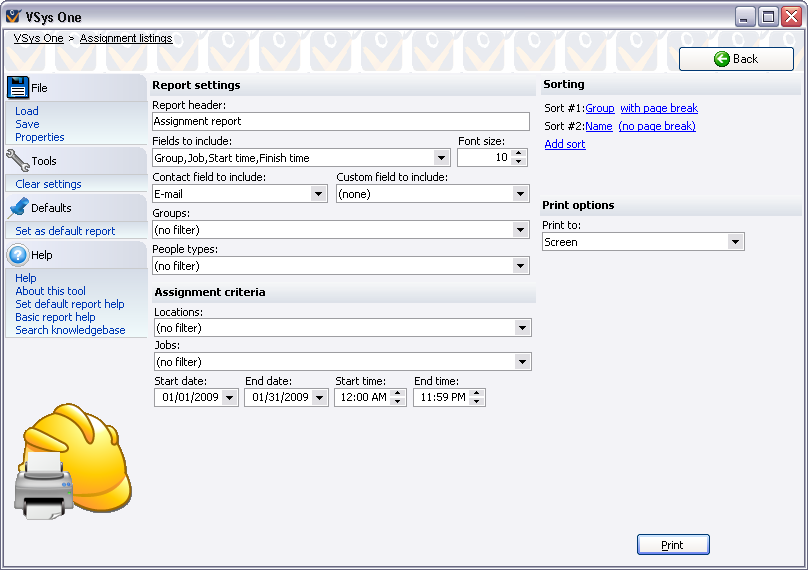Click the Defaults pushpin icon

(19, 208)
